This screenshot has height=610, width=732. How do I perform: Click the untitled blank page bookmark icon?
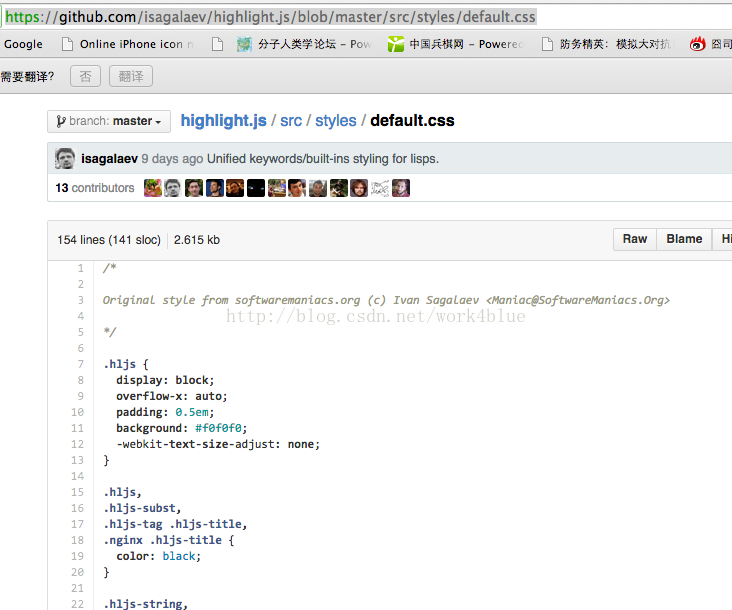click(x=217, y=44)
